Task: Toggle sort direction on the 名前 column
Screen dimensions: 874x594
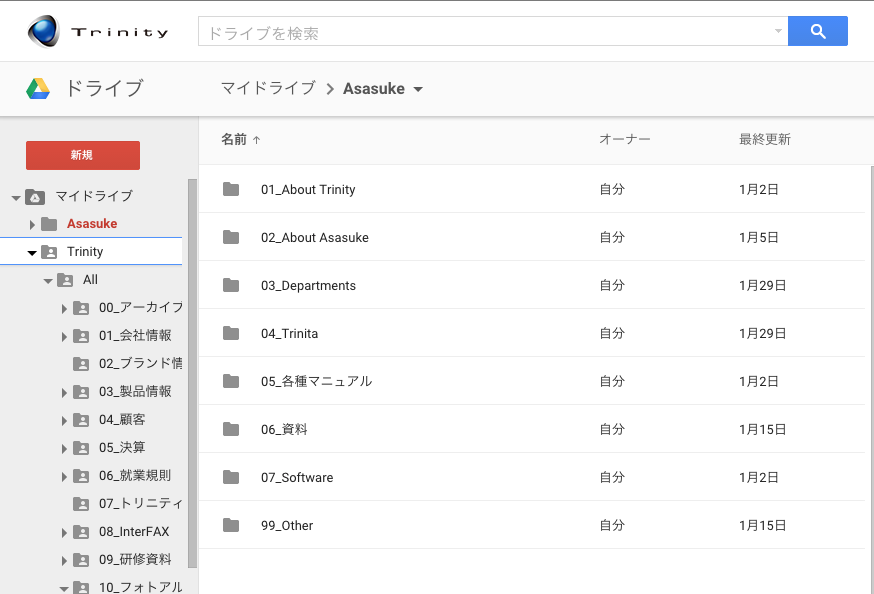Action: click(237, 139)
